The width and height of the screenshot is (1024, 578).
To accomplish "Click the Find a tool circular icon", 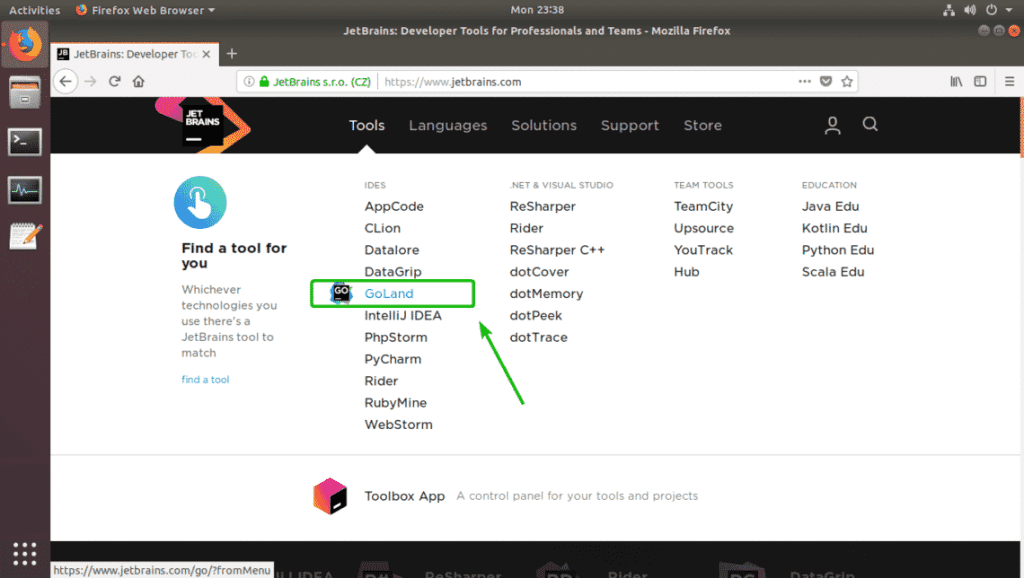I will click(x=200, y=202).
